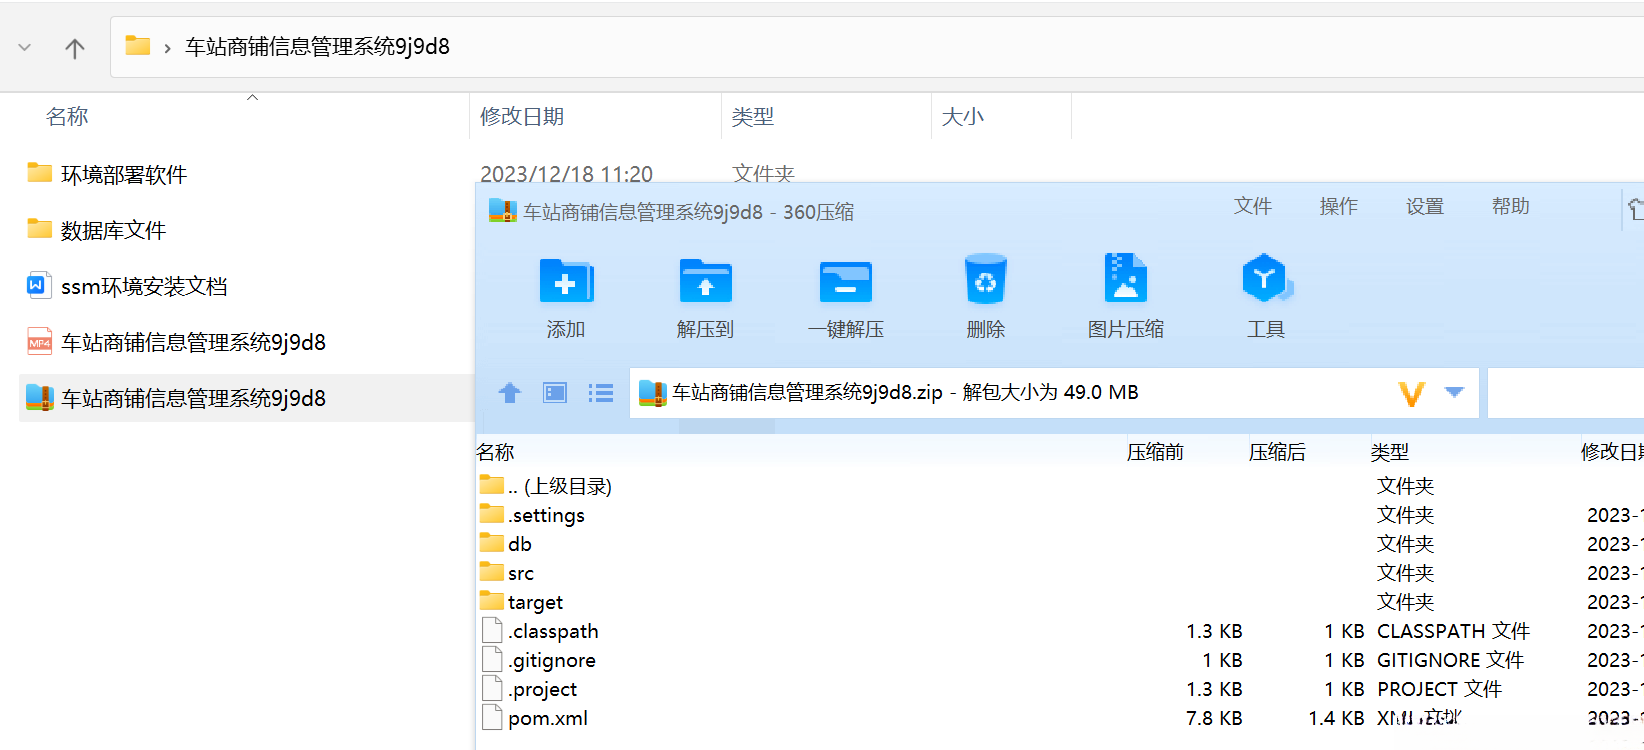
Task: Open the 工具 (Tools) icon
Action: 1266,279
